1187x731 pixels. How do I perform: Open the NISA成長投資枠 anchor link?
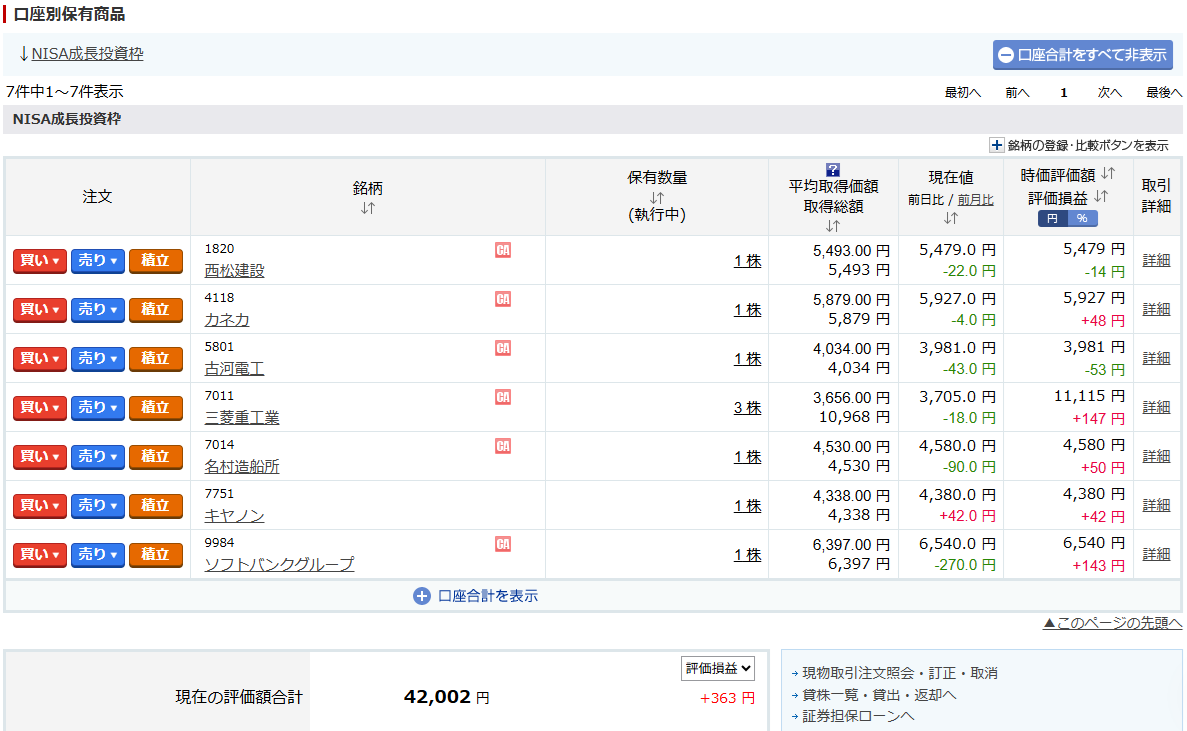87,54
